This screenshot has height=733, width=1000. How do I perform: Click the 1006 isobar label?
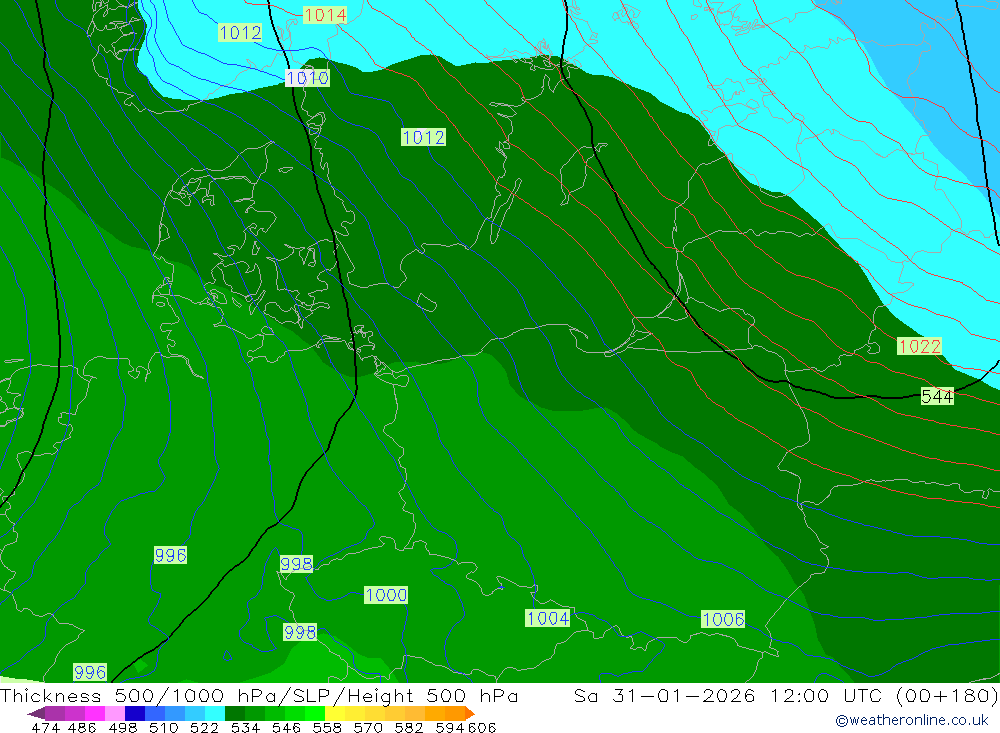[723, 619]
